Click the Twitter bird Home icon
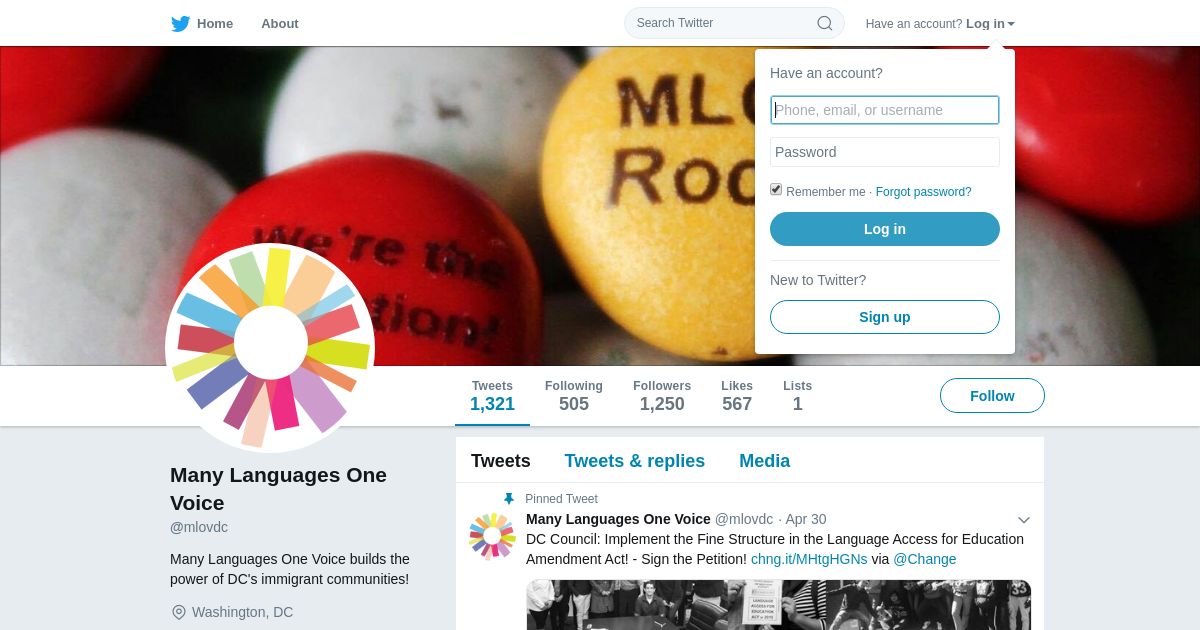 point(180,23)
